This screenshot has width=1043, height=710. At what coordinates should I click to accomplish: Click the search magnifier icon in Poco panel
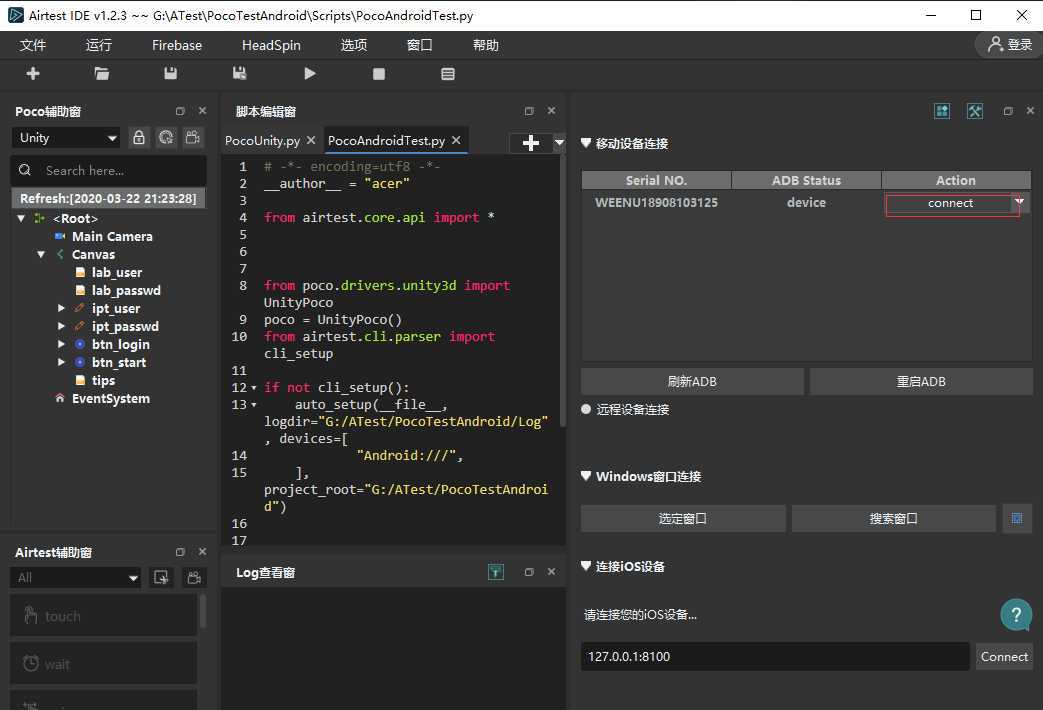point(25,170)
